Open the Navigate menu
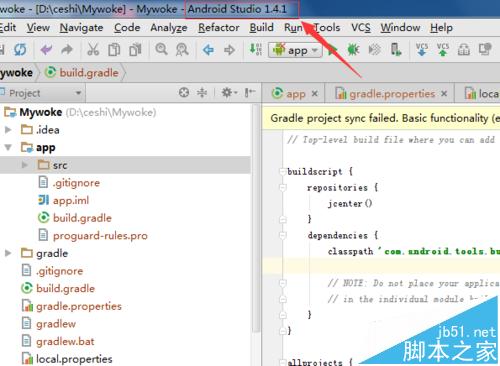Screen dimensions: 500x366 81,28
